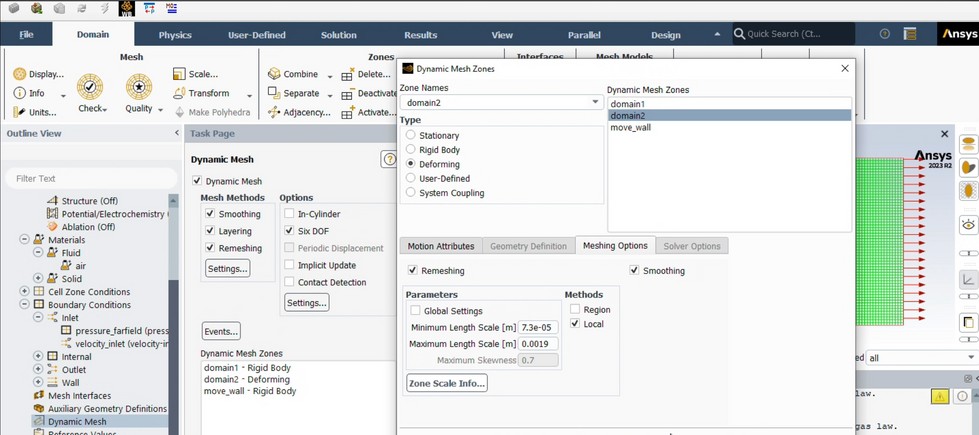Expand the Wall boundary node
This screenshot has width=979, height=435.
point(38,383)
